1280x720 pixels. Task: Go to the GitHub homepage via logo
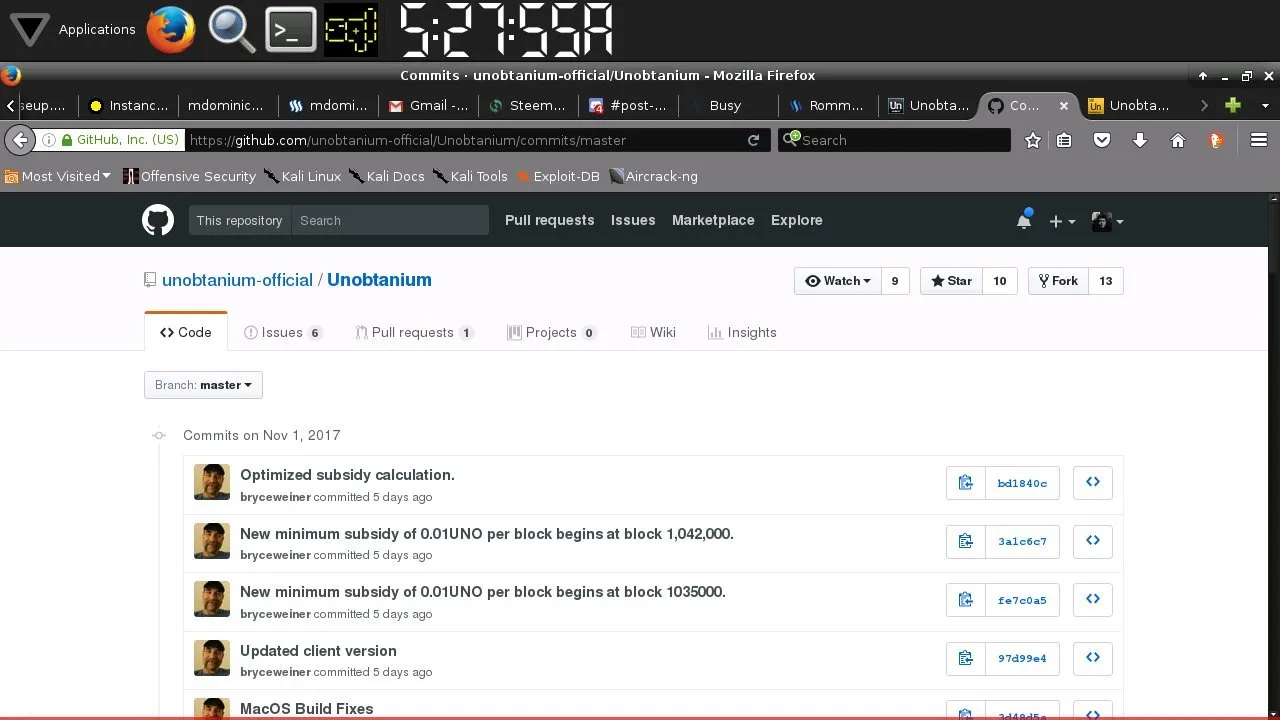[158, 220]
